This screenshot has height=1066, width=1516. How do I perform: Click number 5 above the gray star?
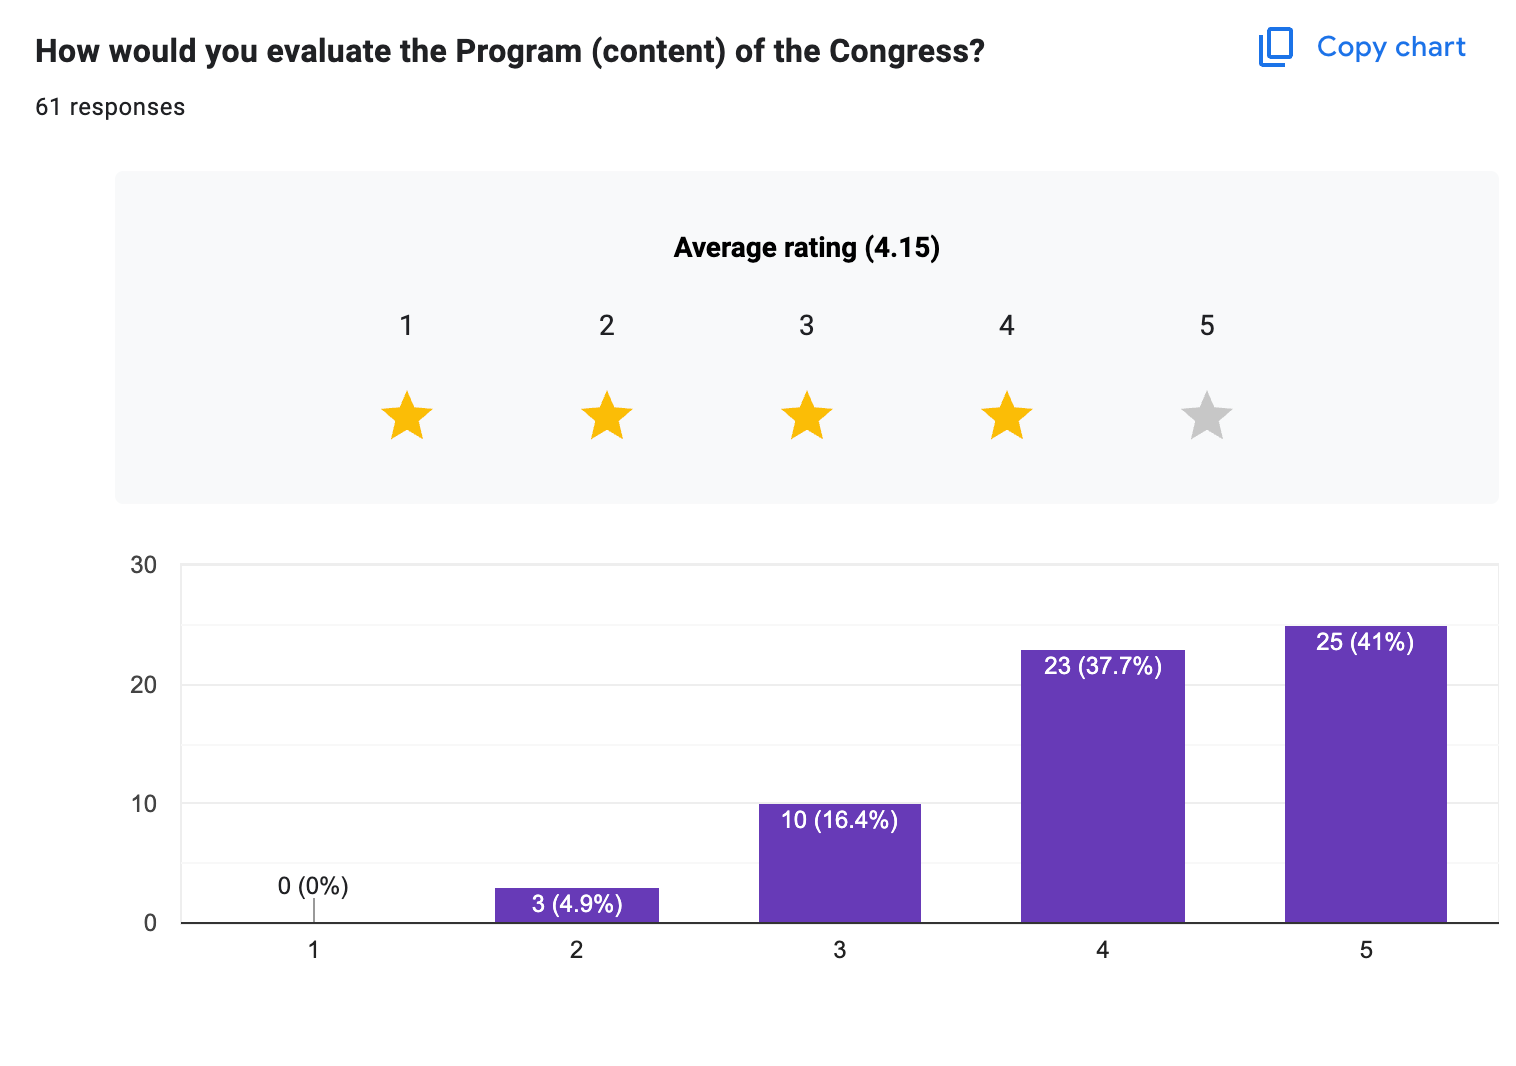(1207, 325)
